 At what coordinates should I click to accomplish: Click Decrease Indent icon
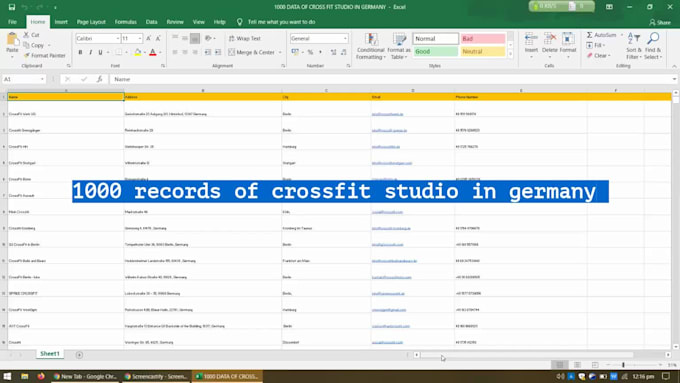[208, 52]
